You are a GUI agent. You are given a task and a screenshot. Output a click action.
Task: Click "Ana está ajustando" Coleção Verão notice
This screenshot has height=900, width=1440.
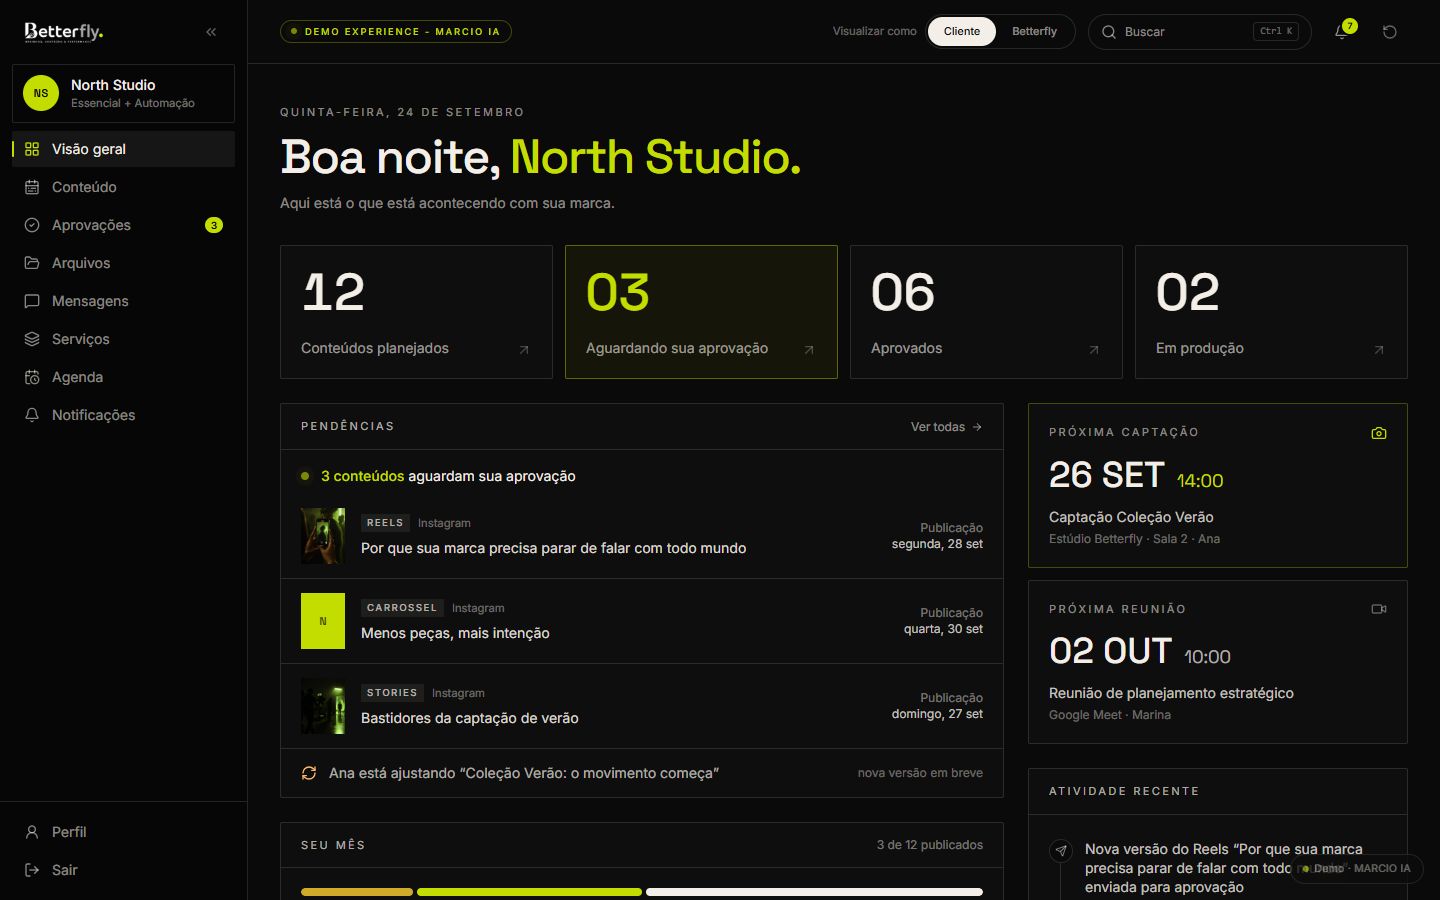[642, 773]
